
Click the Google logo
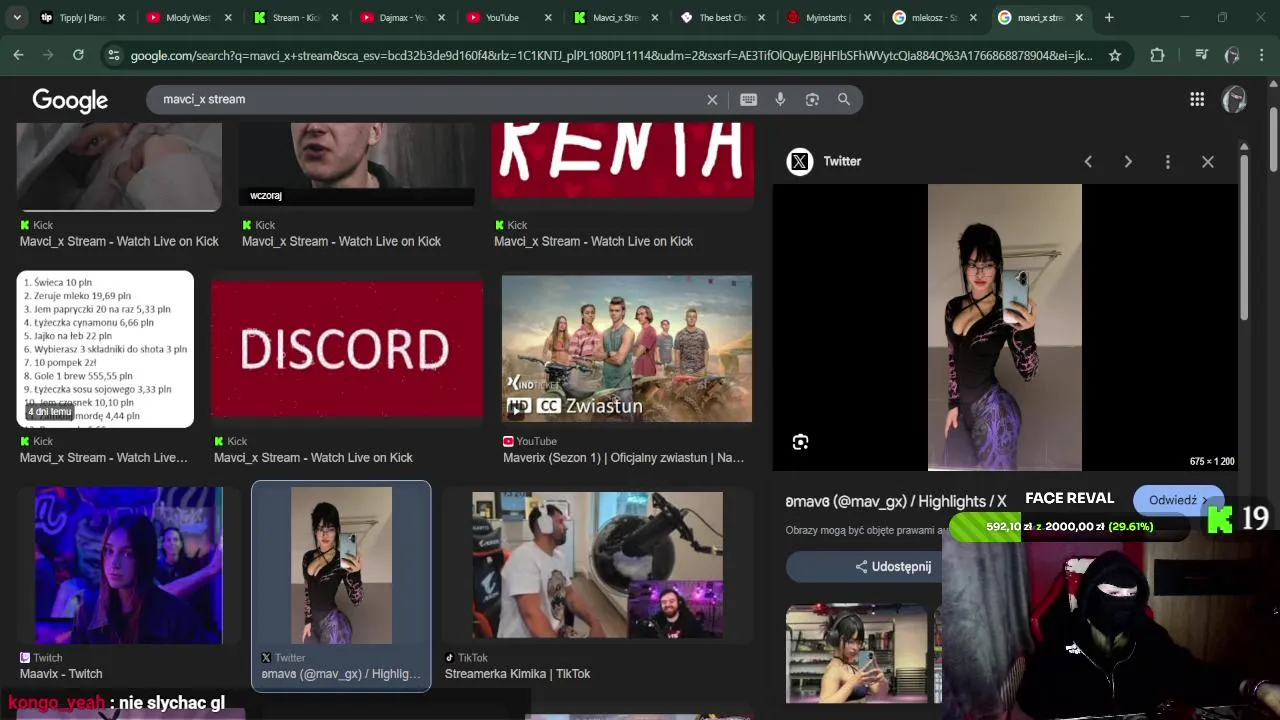point(70,100)
